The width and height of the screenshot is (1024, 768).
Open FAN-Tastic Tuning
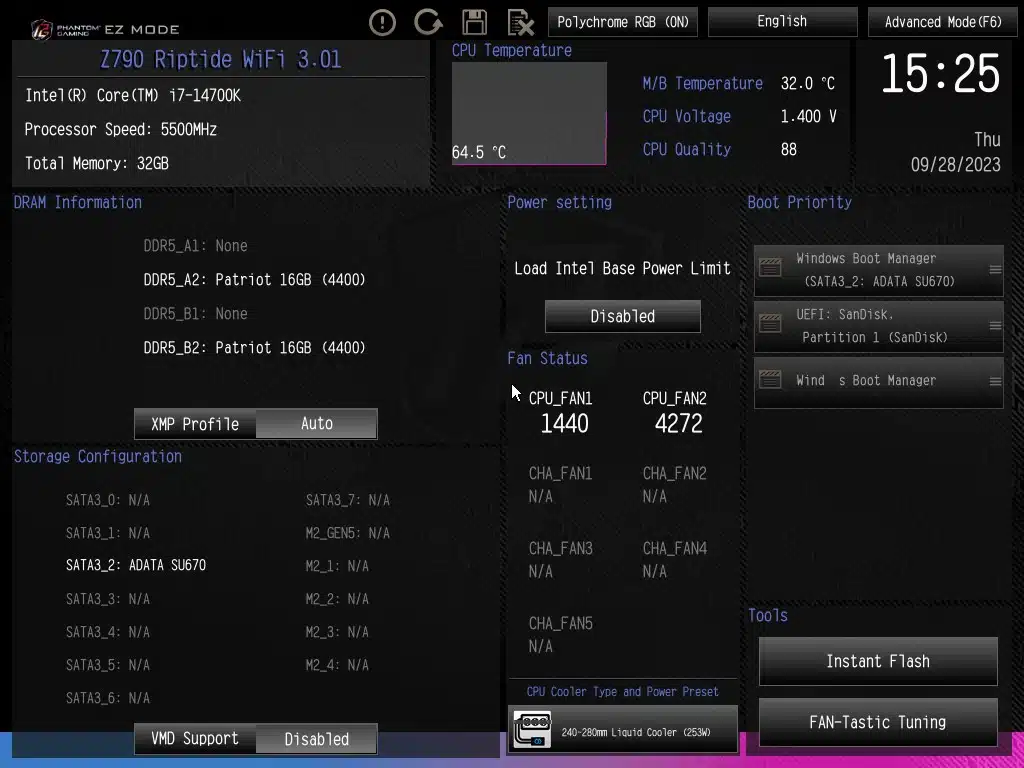[x=877, y=722]
